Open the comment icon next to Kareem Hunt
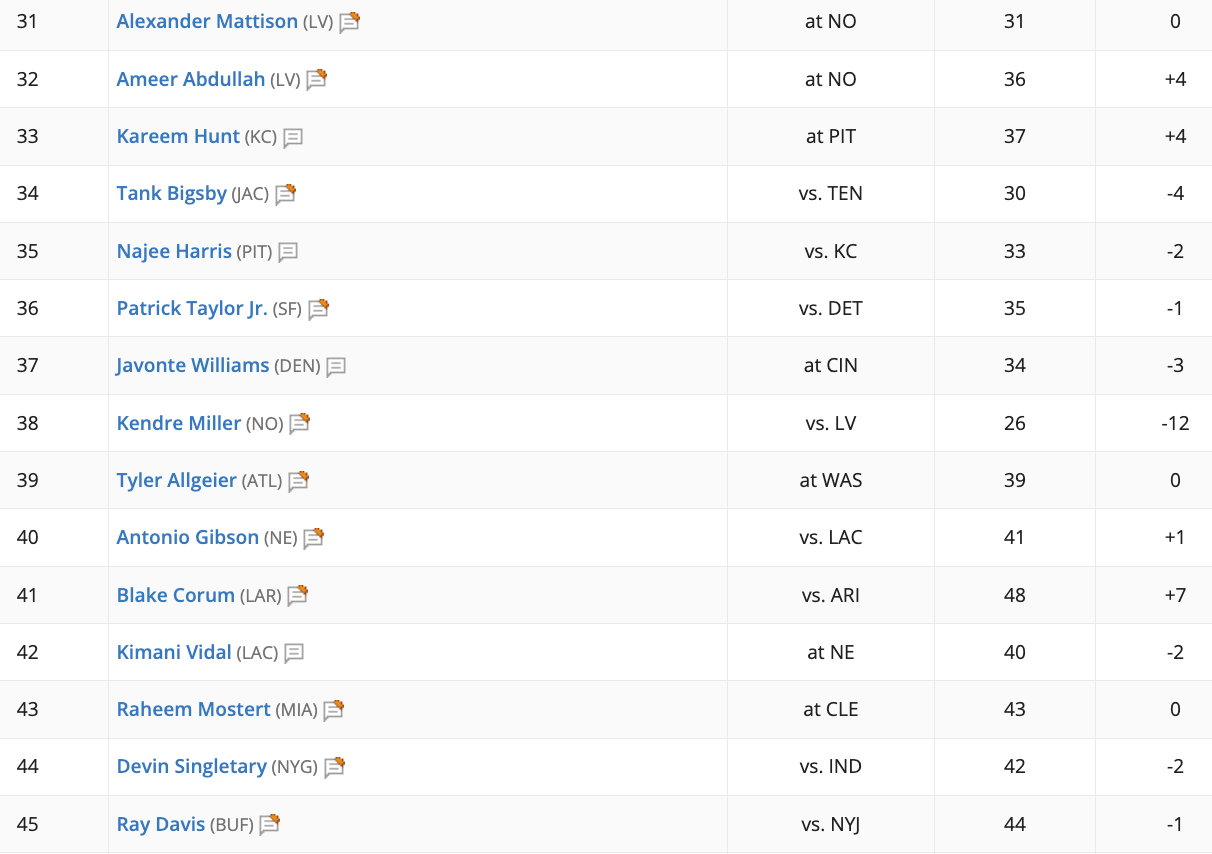This screenshot has width=1212, height=854. (x=293, y=138)
